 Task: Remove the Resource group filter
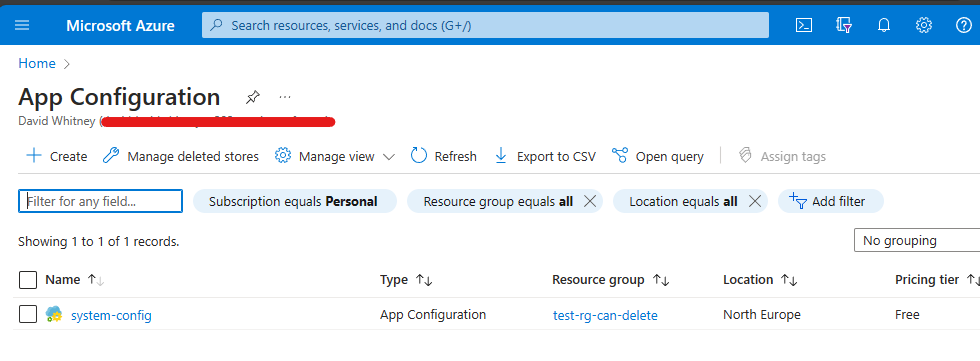589,201
